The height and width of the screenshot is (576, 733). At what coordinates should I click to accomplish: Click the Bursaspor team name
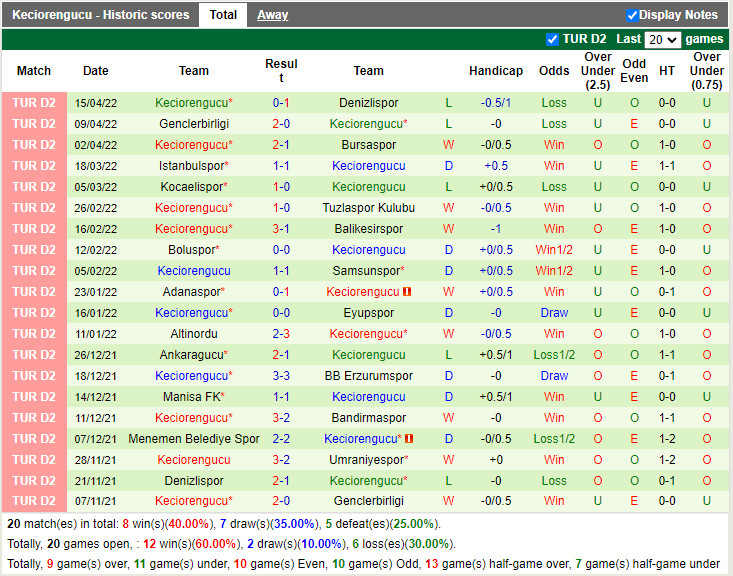368,145
